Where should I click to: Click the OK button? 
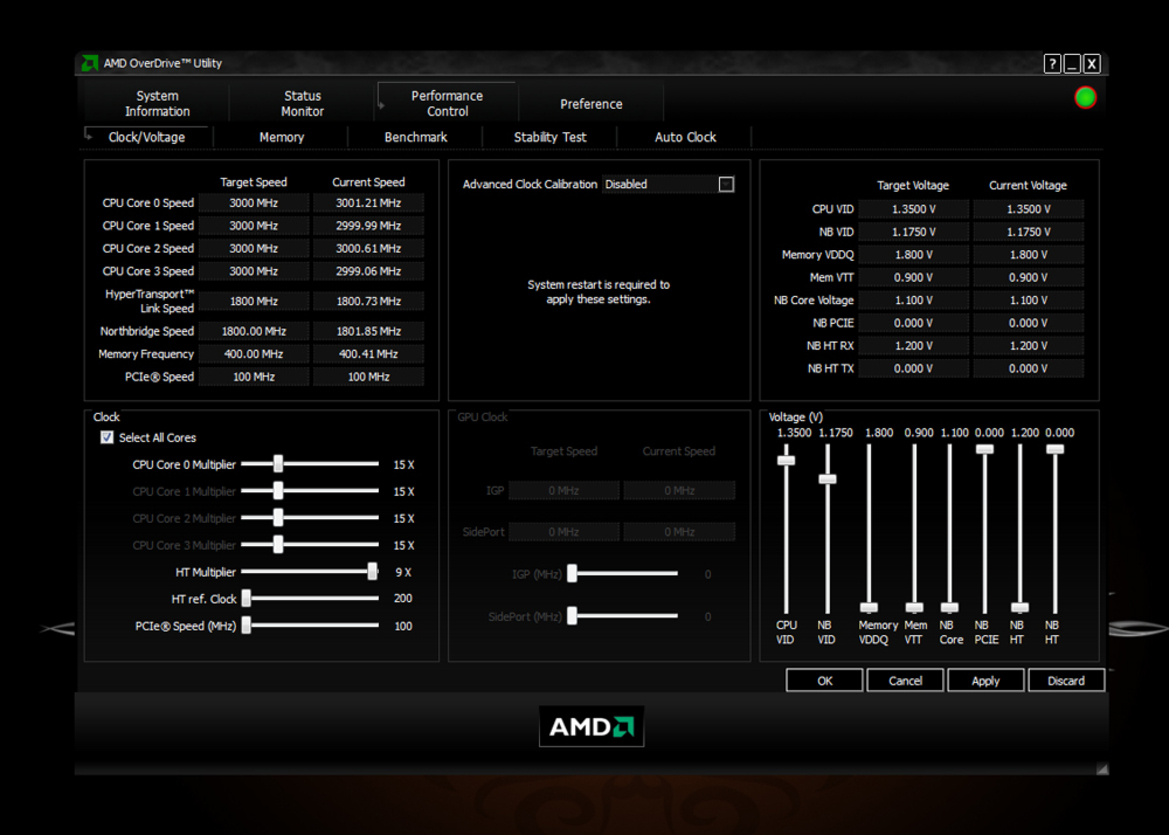(825, 681)
